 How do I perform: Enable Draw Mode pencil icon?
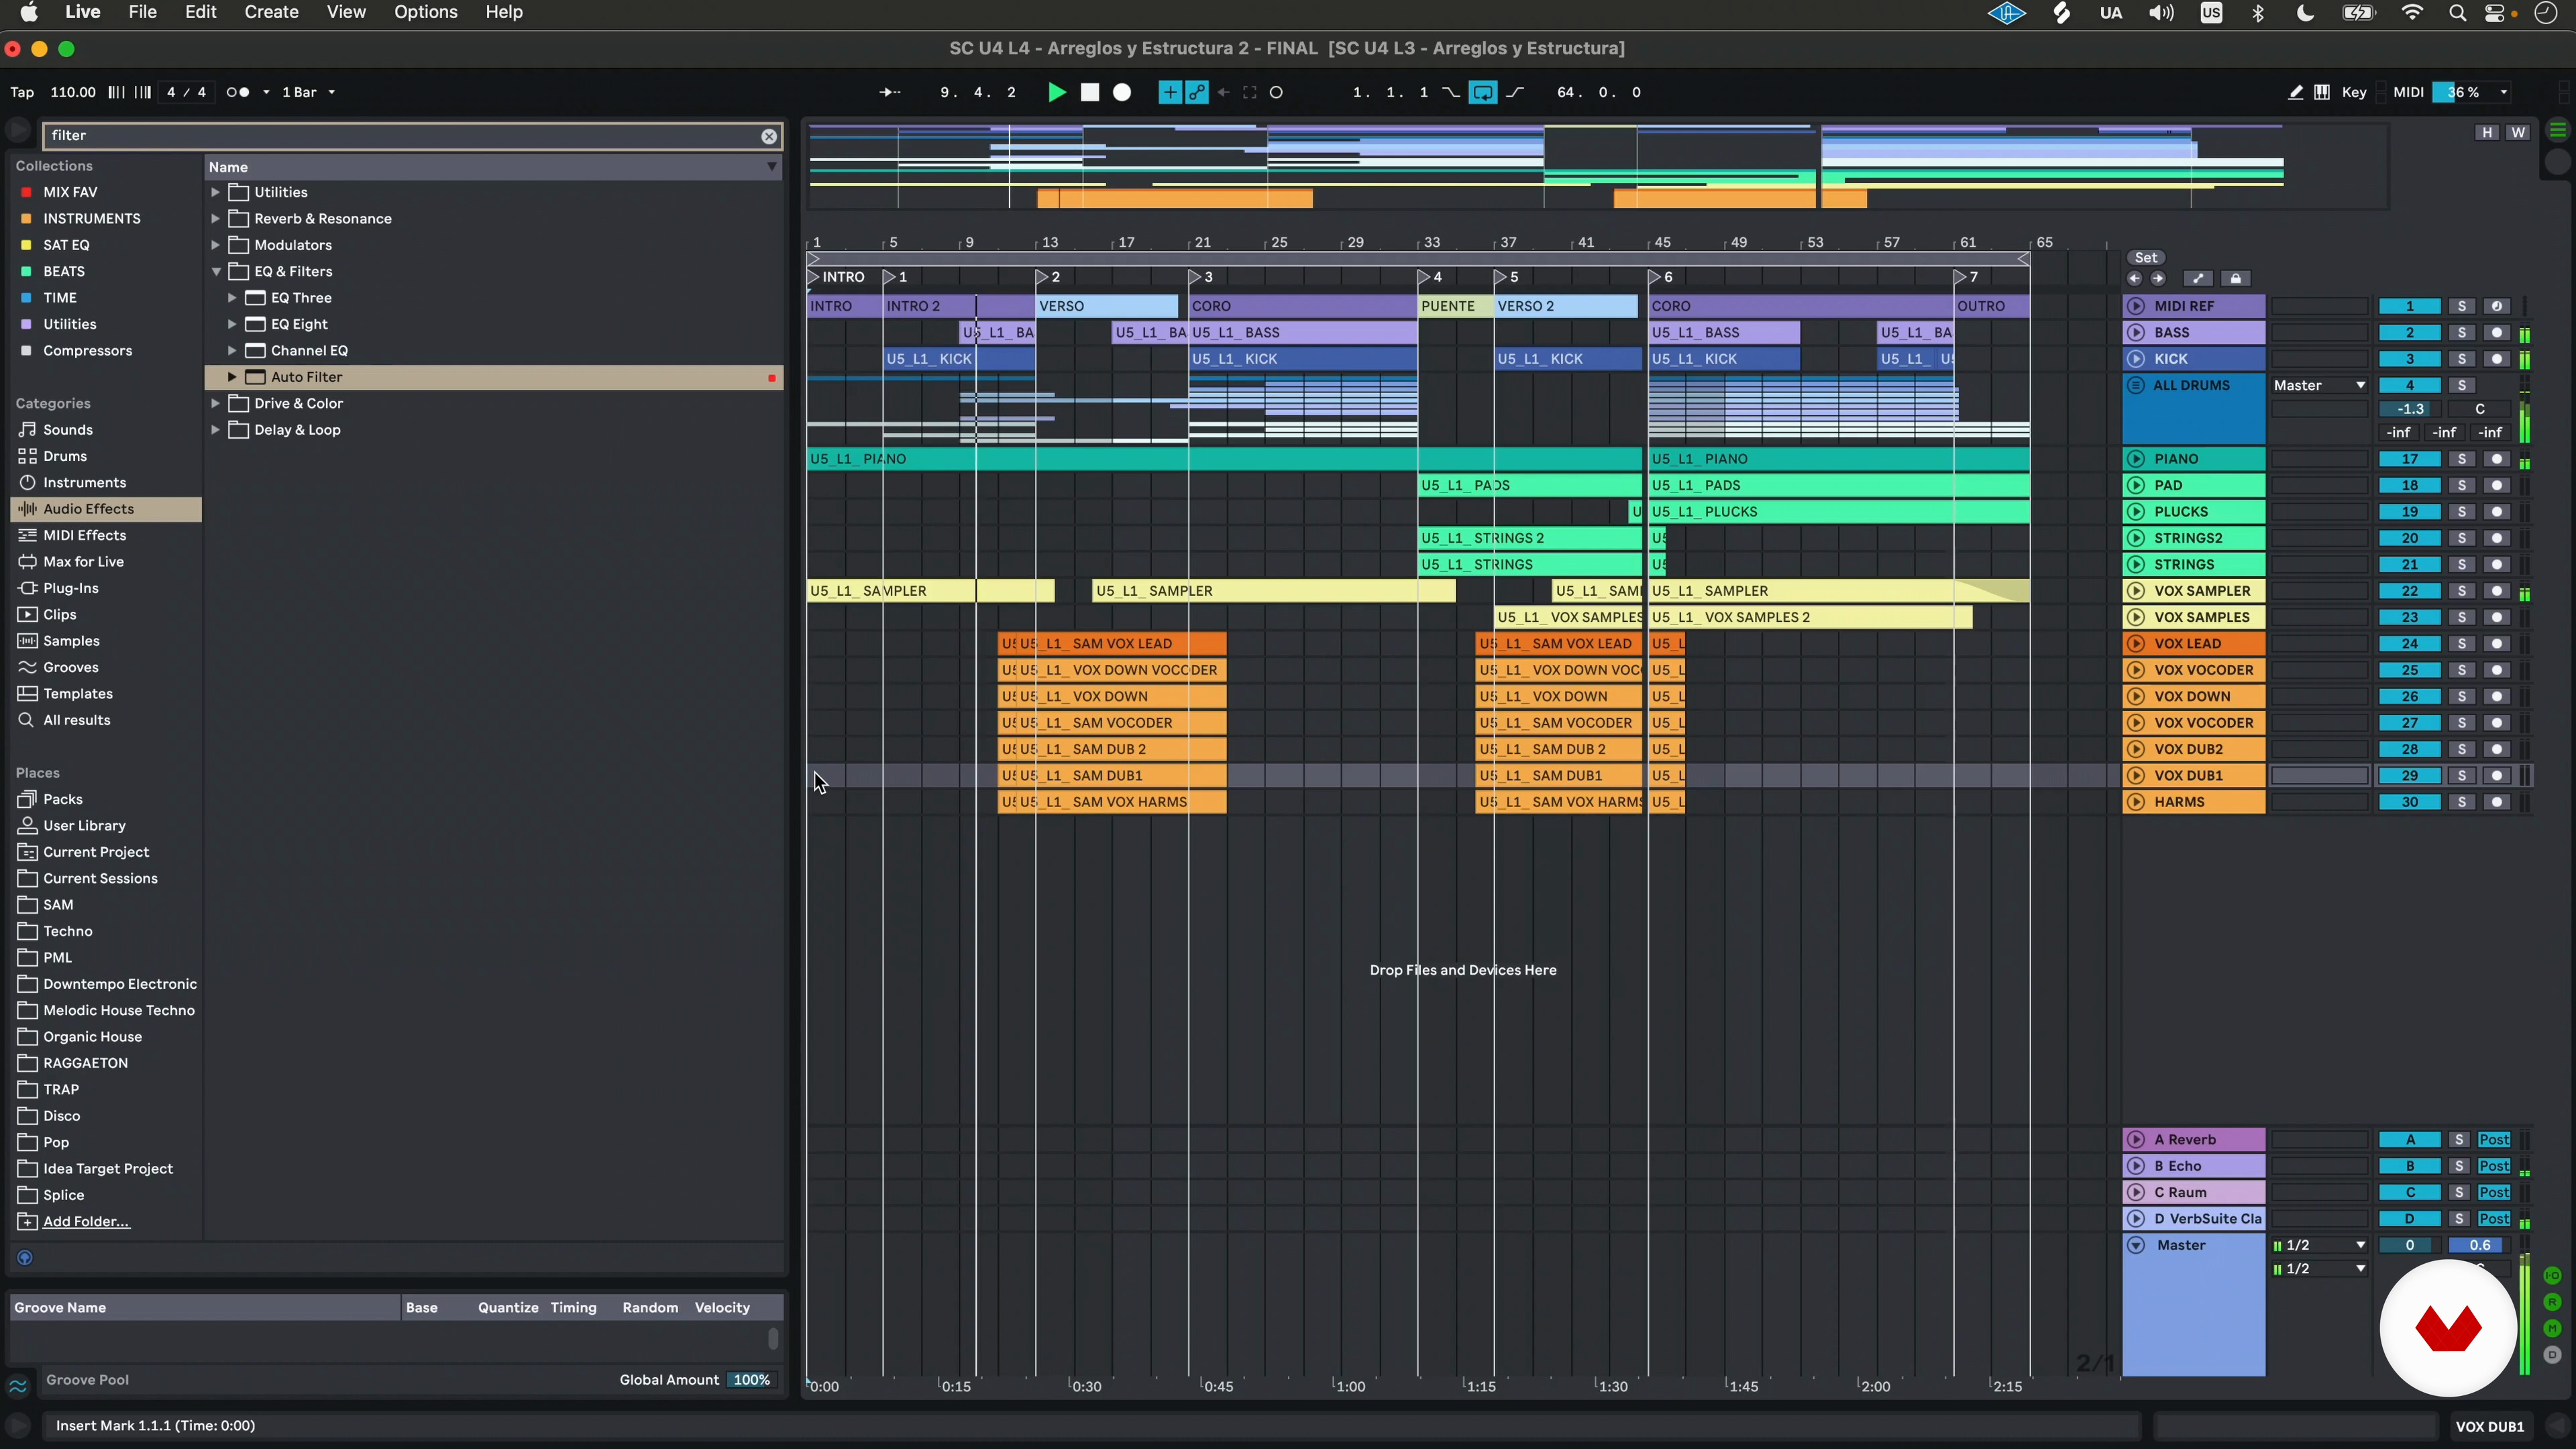[x=2295, y=92]
